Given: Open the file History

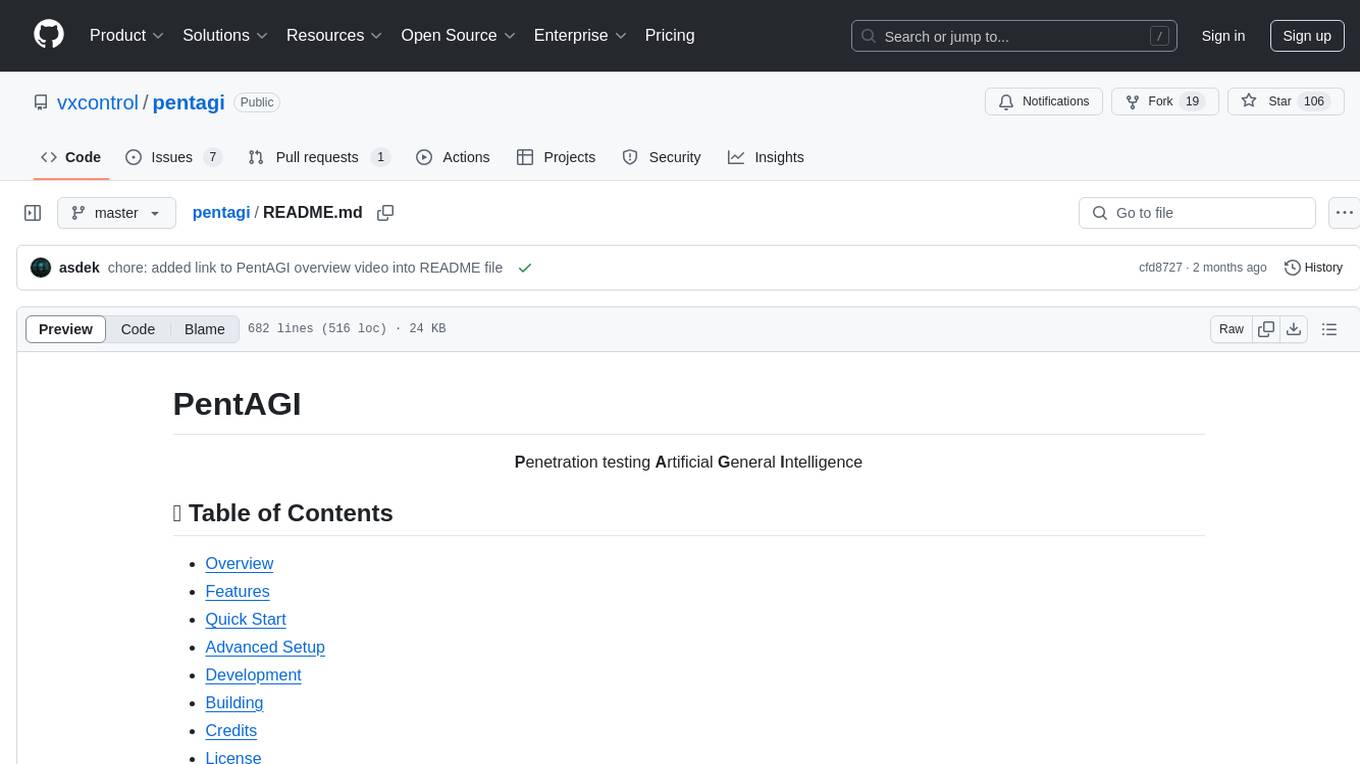Looking at the screenshot, I should tap(1313, 268).
